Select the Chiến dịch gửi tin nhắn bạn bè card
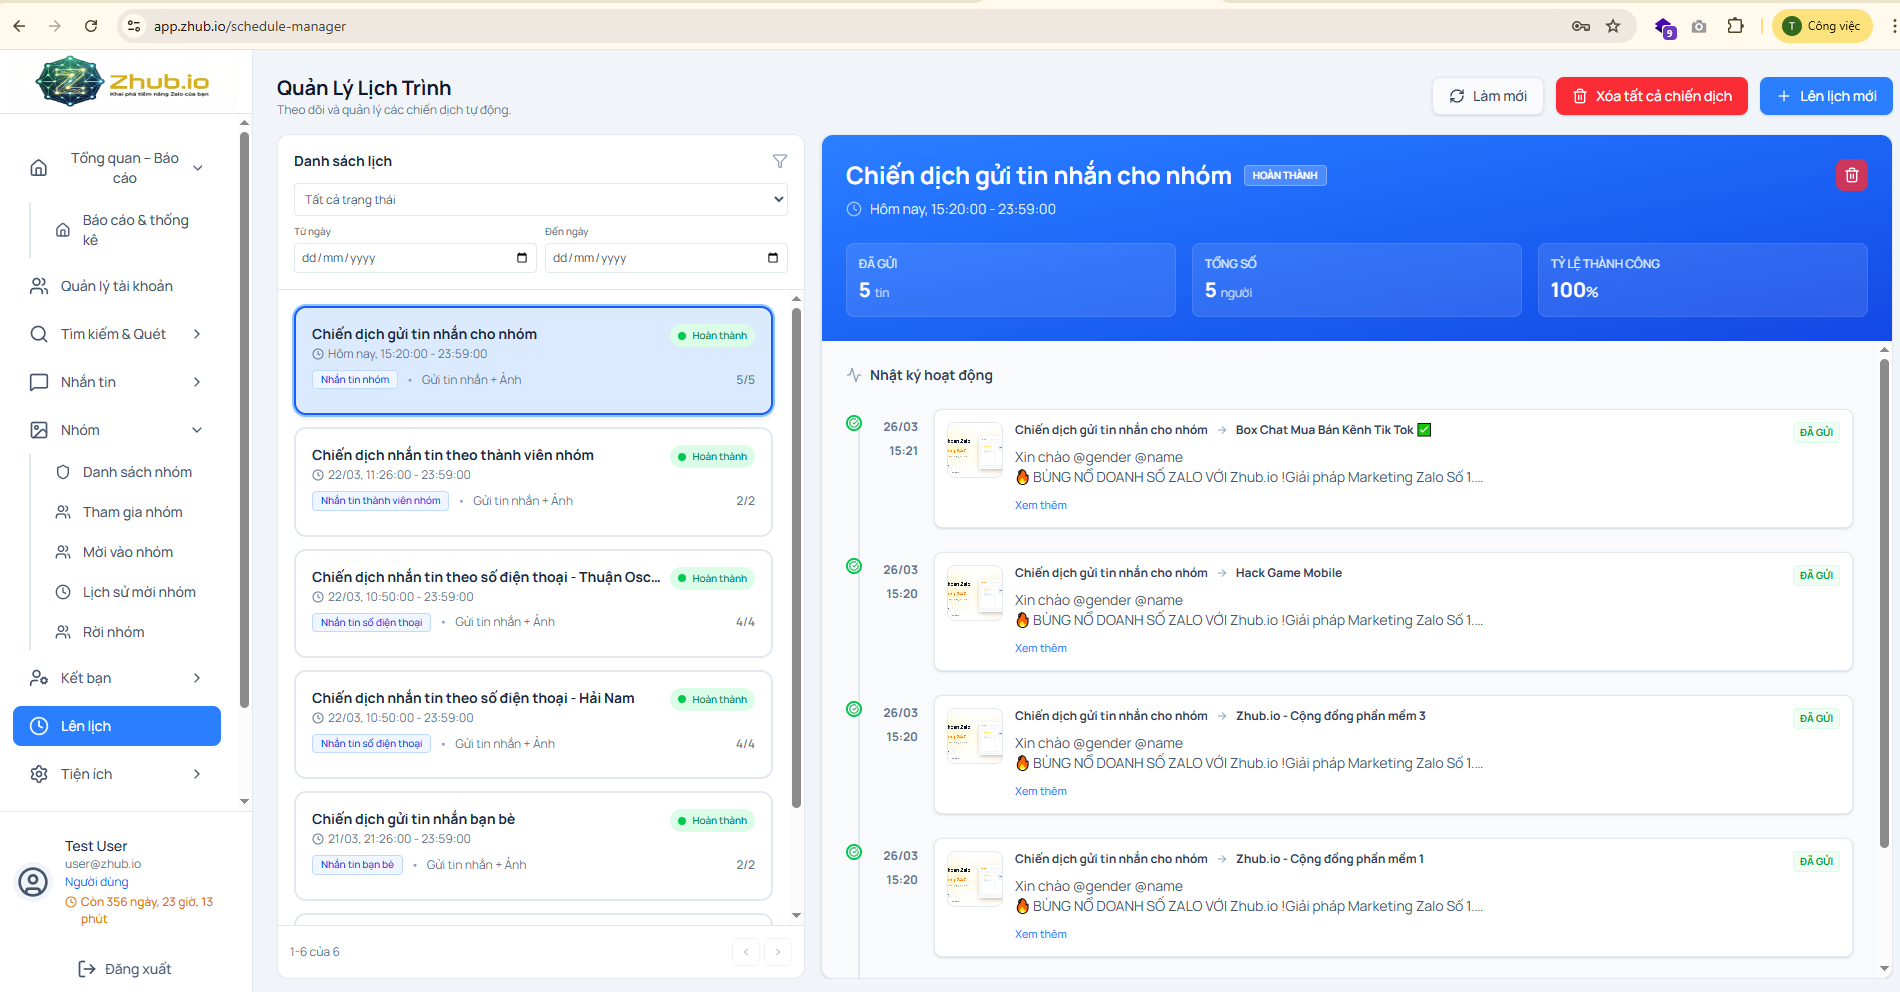Screen dimensions: 1900x992 click(x=533, y=845)
